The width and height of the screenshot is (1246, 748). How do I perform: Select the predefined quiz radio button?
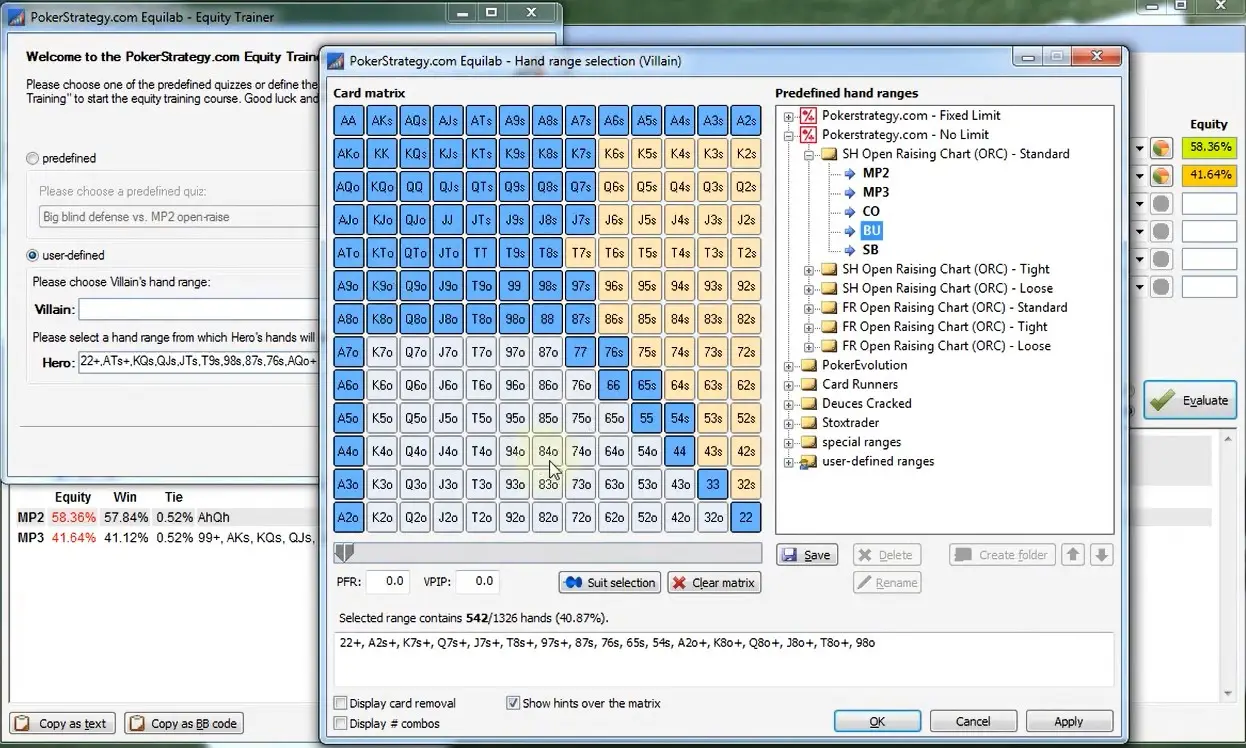[34, 158]
